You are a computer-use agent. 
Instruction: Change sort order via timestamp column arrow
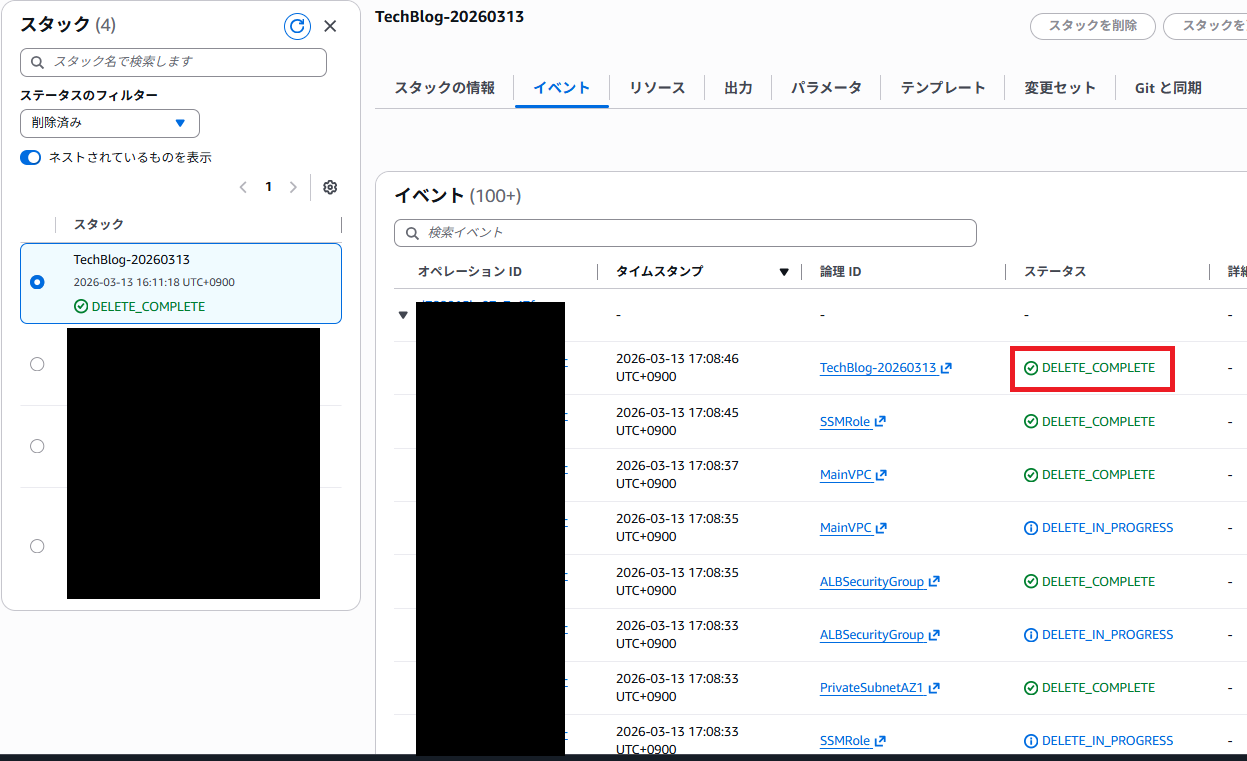tap(784, 271)
